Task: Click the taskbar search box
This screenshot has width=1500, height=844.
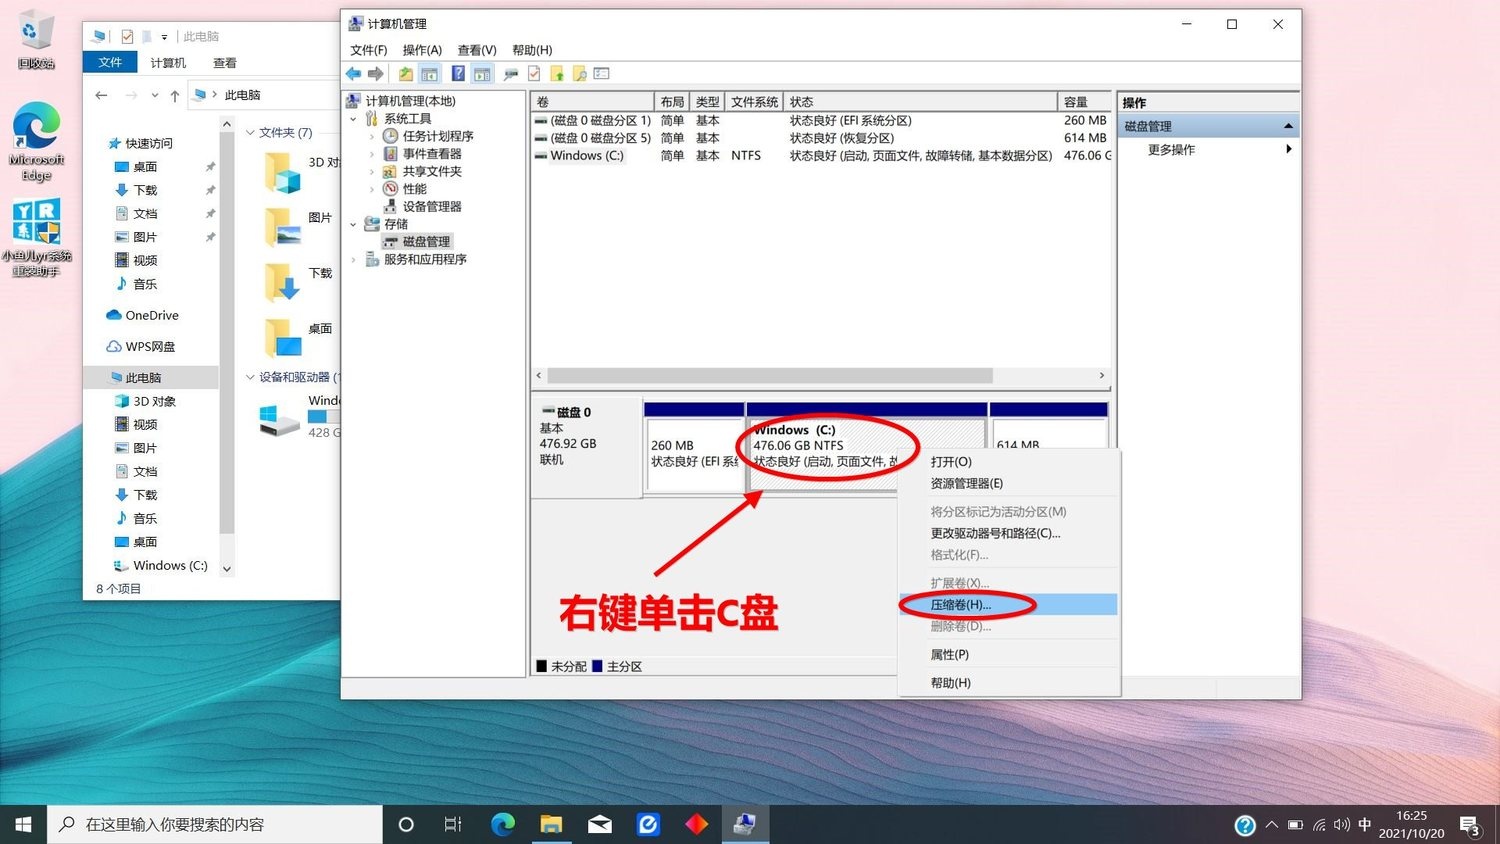Action: point(215,824)
